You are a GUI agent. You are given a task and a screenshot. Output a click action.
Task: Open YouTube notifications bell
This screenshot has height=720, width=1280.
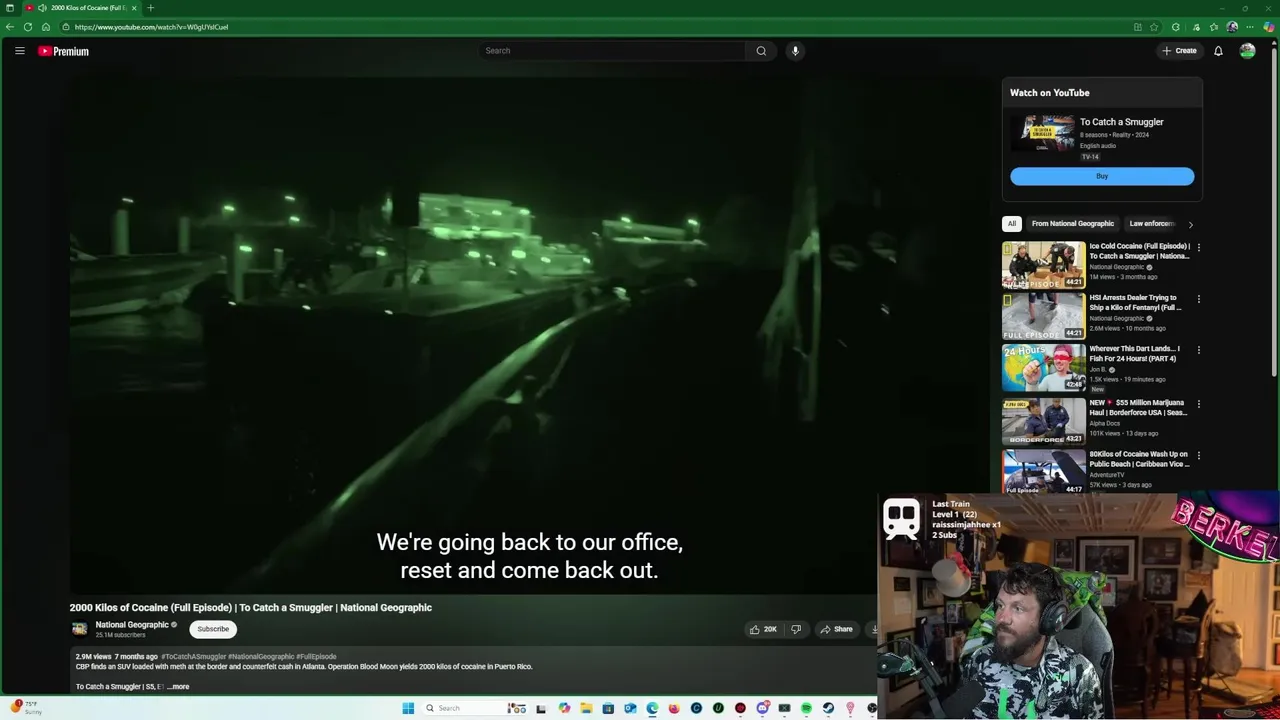pos(1218,51)
